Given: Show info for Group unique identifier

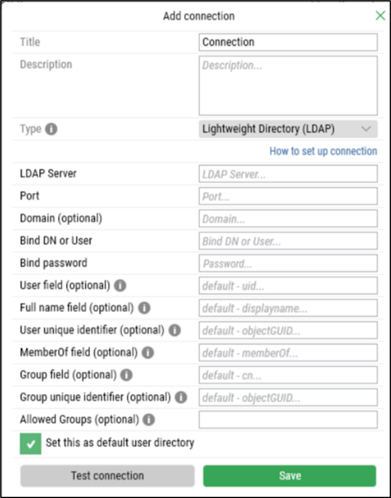Looking at the screenshot, I should (x=181, y=397).
